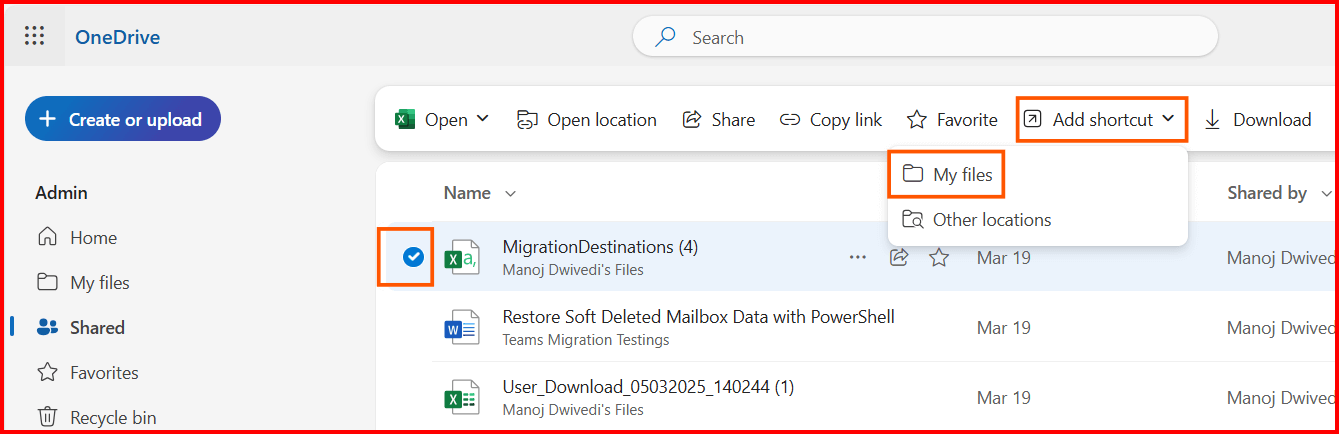
Task: Click the Admin heading in sidebar
Action: click(61, 193)
